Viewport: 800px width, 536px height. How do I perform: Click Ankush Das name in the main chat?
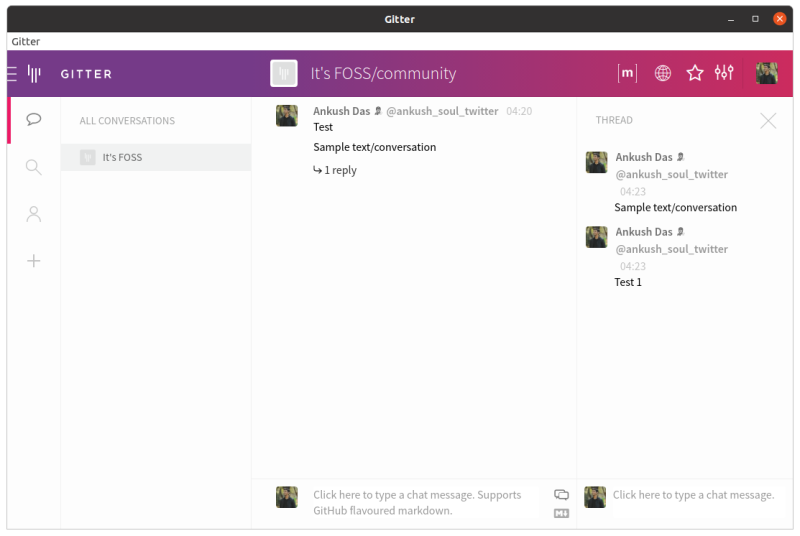click(x=341, y=111)
